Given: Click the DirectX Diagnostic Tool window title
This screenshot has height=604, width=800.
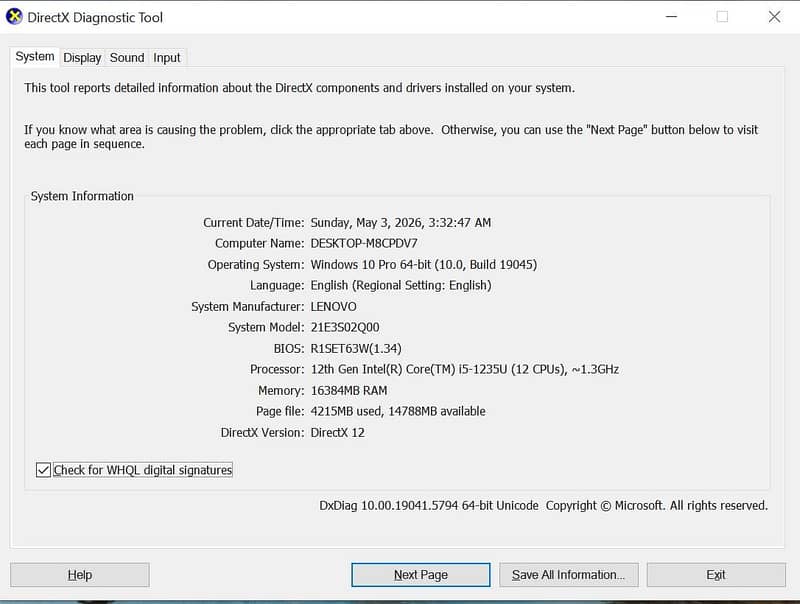Looking at the screenshot, I should tap(95, 17).
